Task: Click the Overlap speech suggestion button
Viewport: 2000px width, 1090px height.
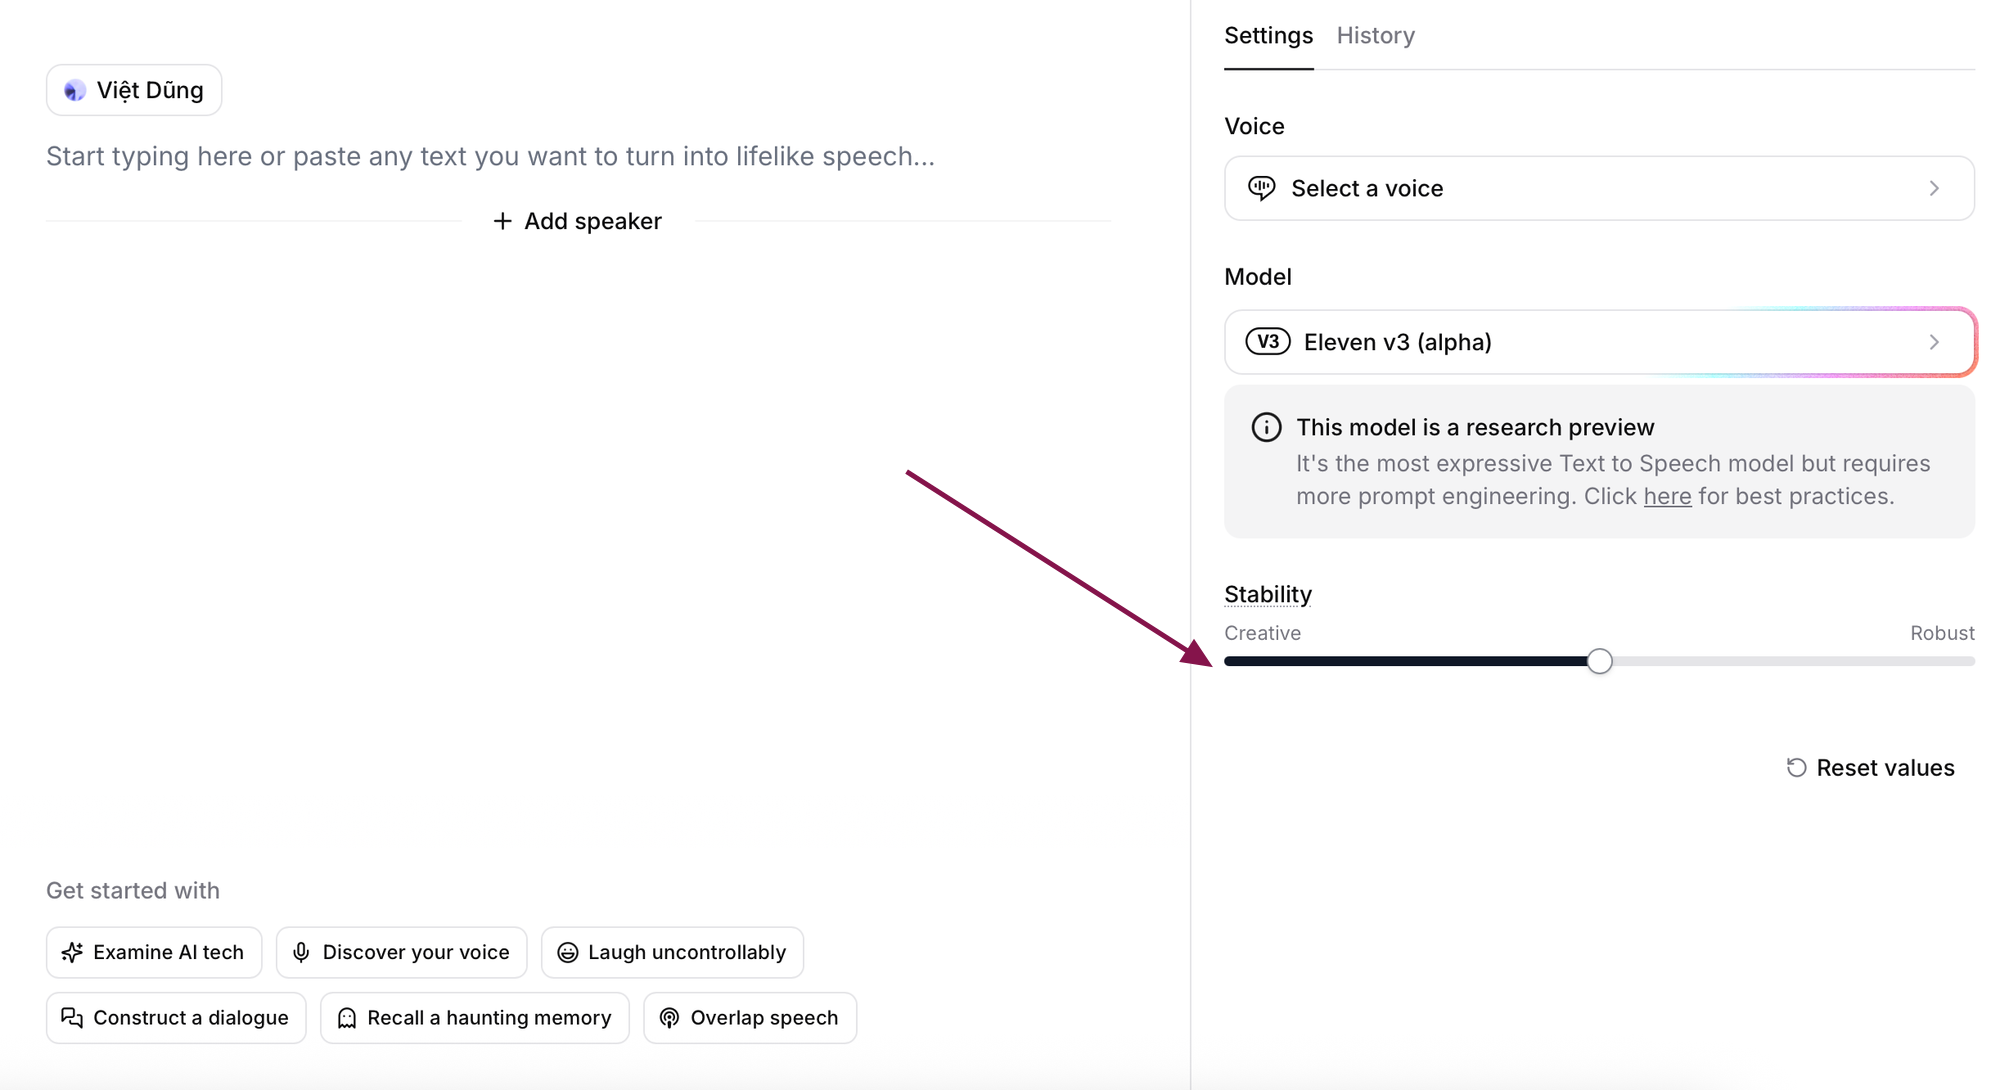Action: coord(750,1018)
